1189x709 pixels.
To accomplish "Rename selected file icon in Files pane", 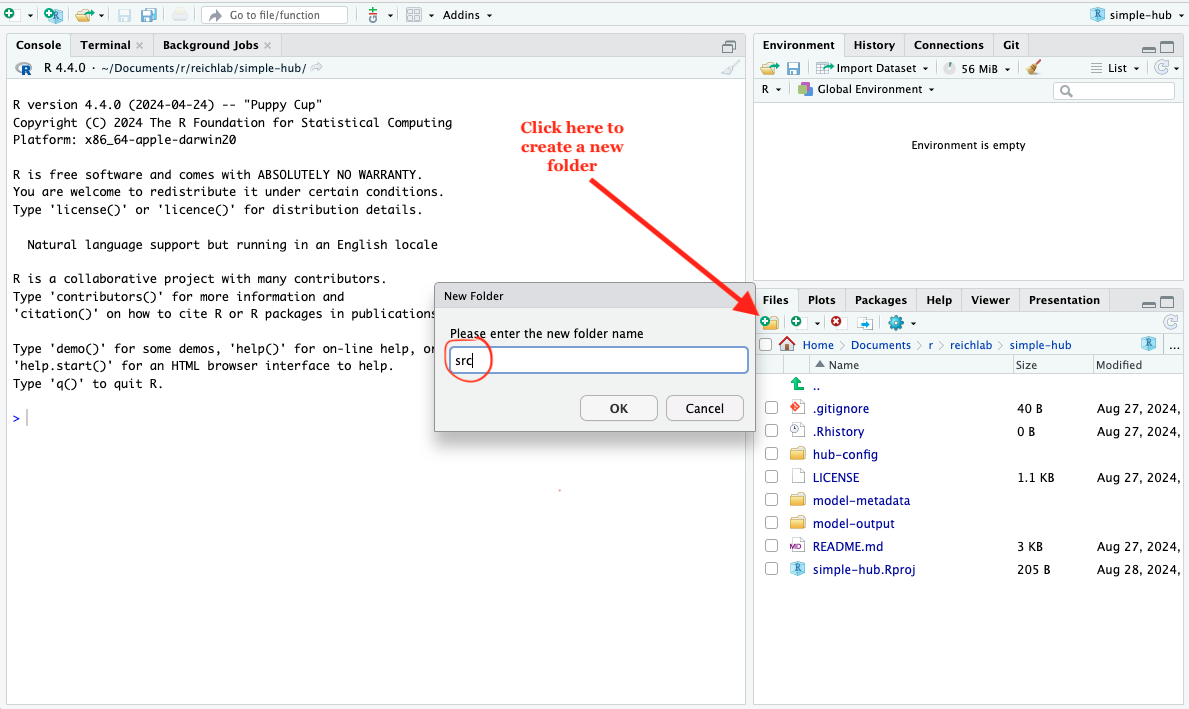I will pyautogui.click(x=865, y=323).
